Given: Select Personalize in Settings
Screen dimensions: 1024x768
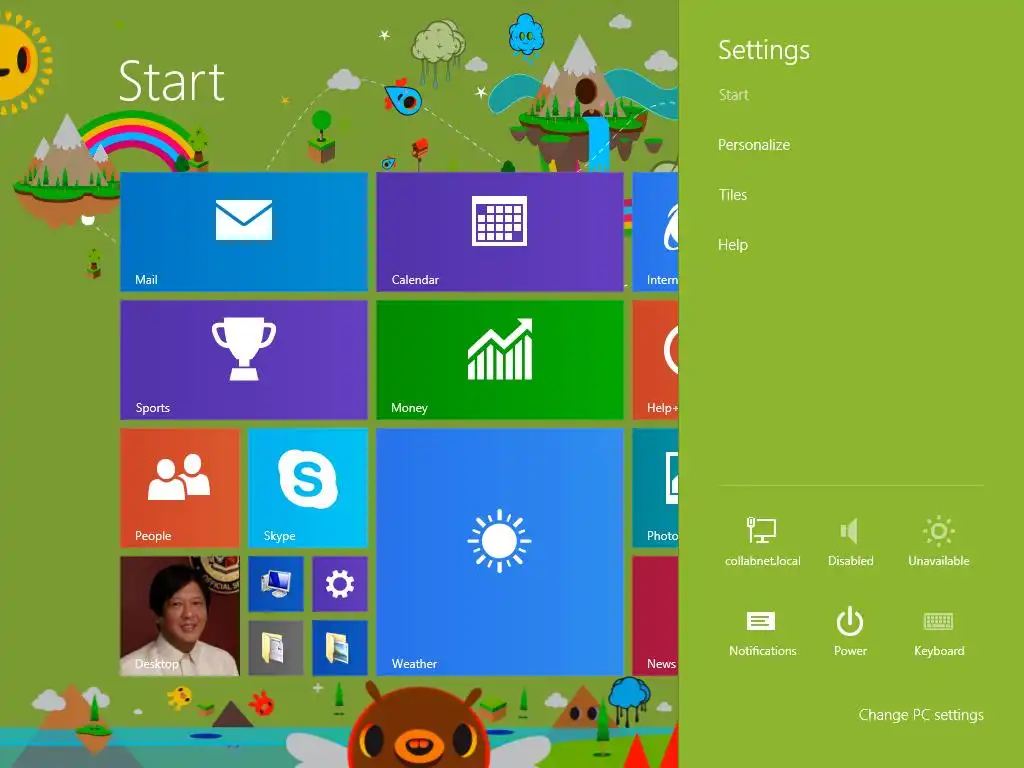Looking at the screenshot, I should tap(754, 145).
